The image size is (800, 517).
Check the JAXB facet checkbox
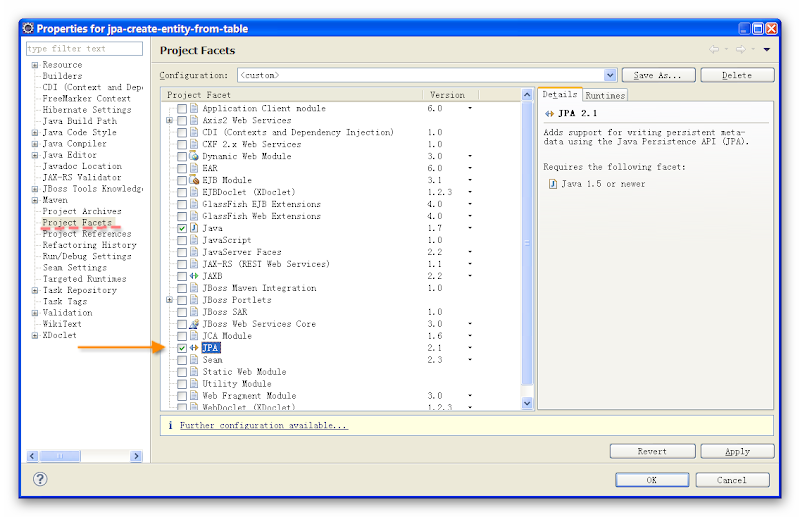(182, 276)
